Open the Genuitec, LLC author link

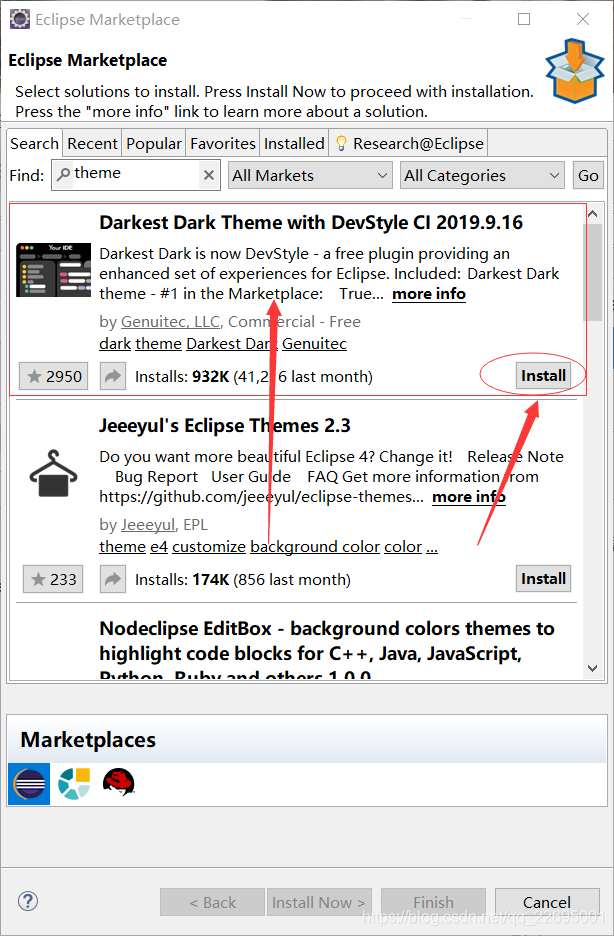tap(171, 322)
